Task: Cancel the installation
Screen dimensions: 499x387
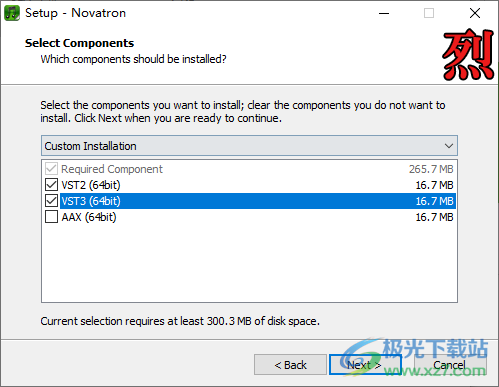Action: point(450,365)
